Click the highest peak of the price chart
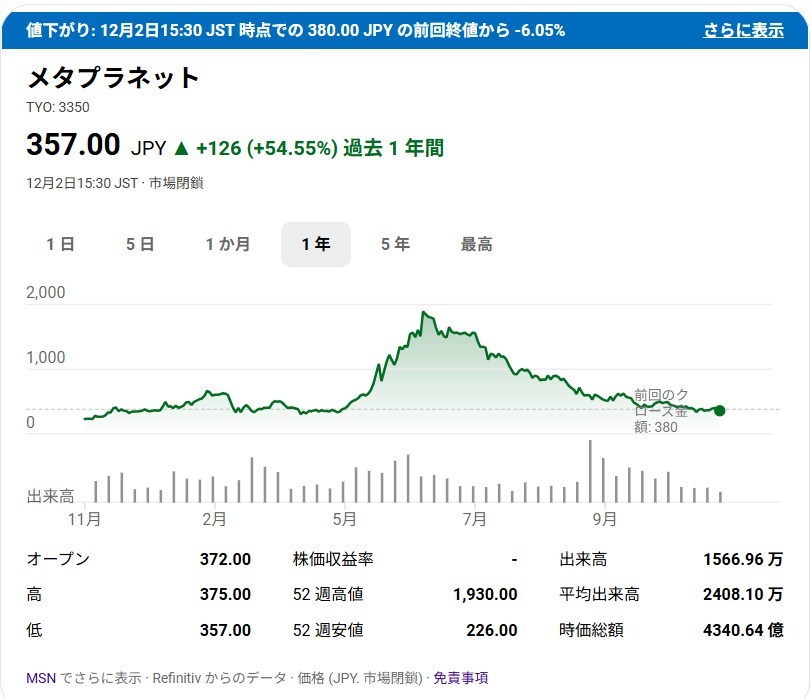Image resolution: width=812 pixels, height=699 pixels. click(424, 313)
